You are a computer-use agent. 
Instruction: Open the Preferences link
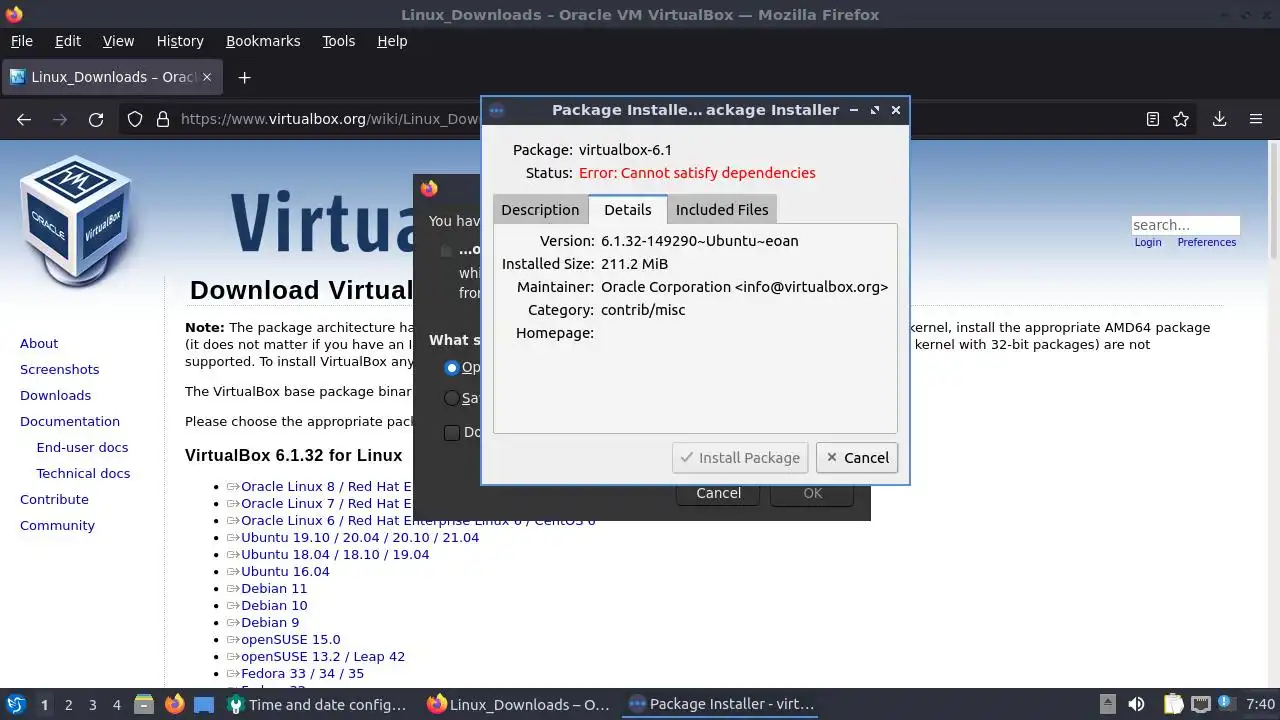click(x=1206, y=242)
